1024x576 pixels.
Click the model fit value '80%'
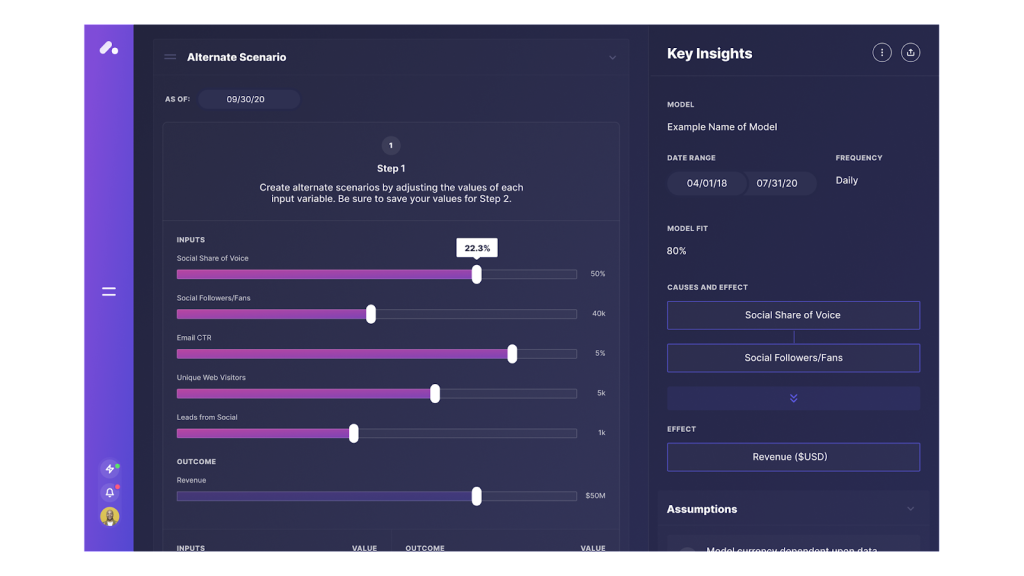click(677, 251)
